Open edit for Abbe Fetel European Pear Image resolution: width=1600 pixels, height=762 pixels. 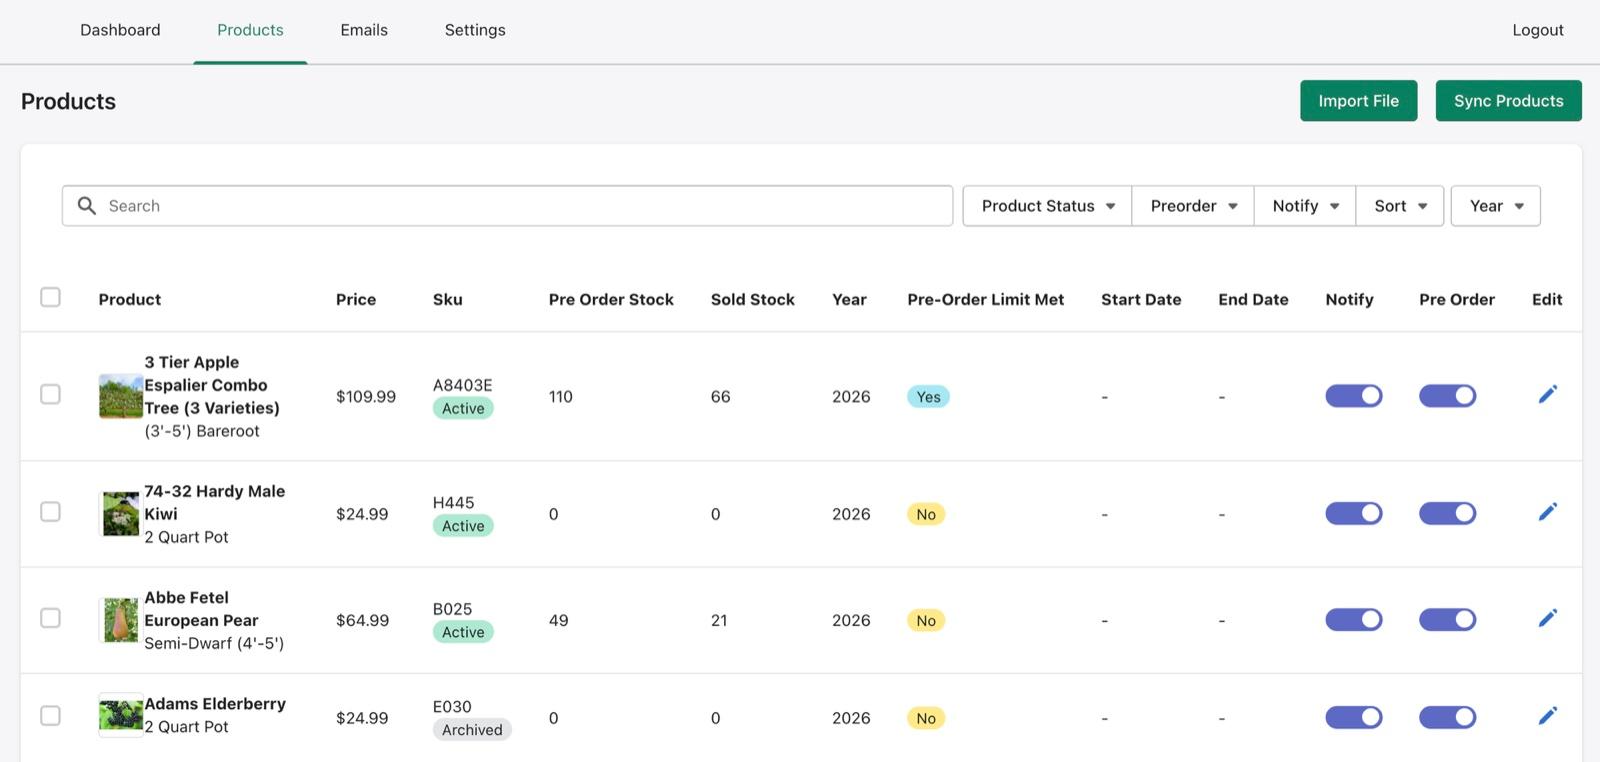(x=1547, y=618)
